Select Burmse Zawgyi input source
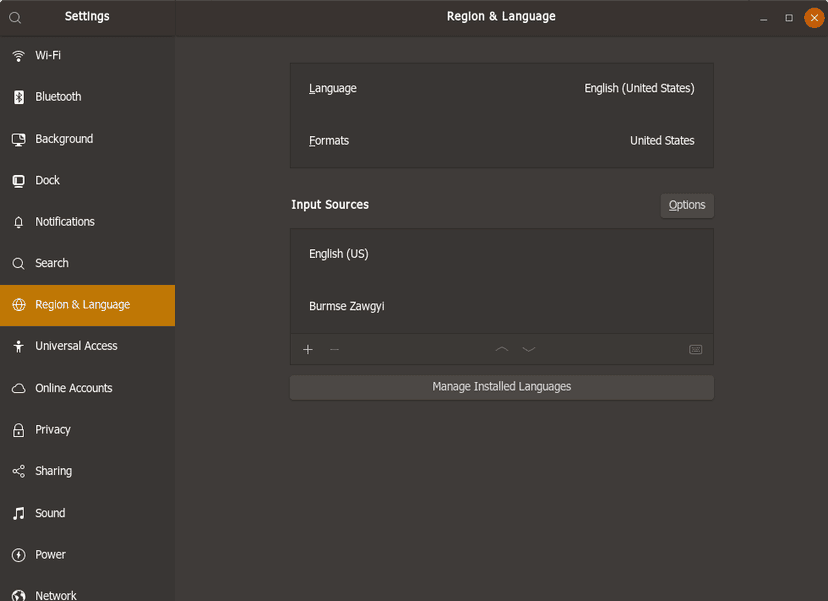828x601 pixels. 502,307
